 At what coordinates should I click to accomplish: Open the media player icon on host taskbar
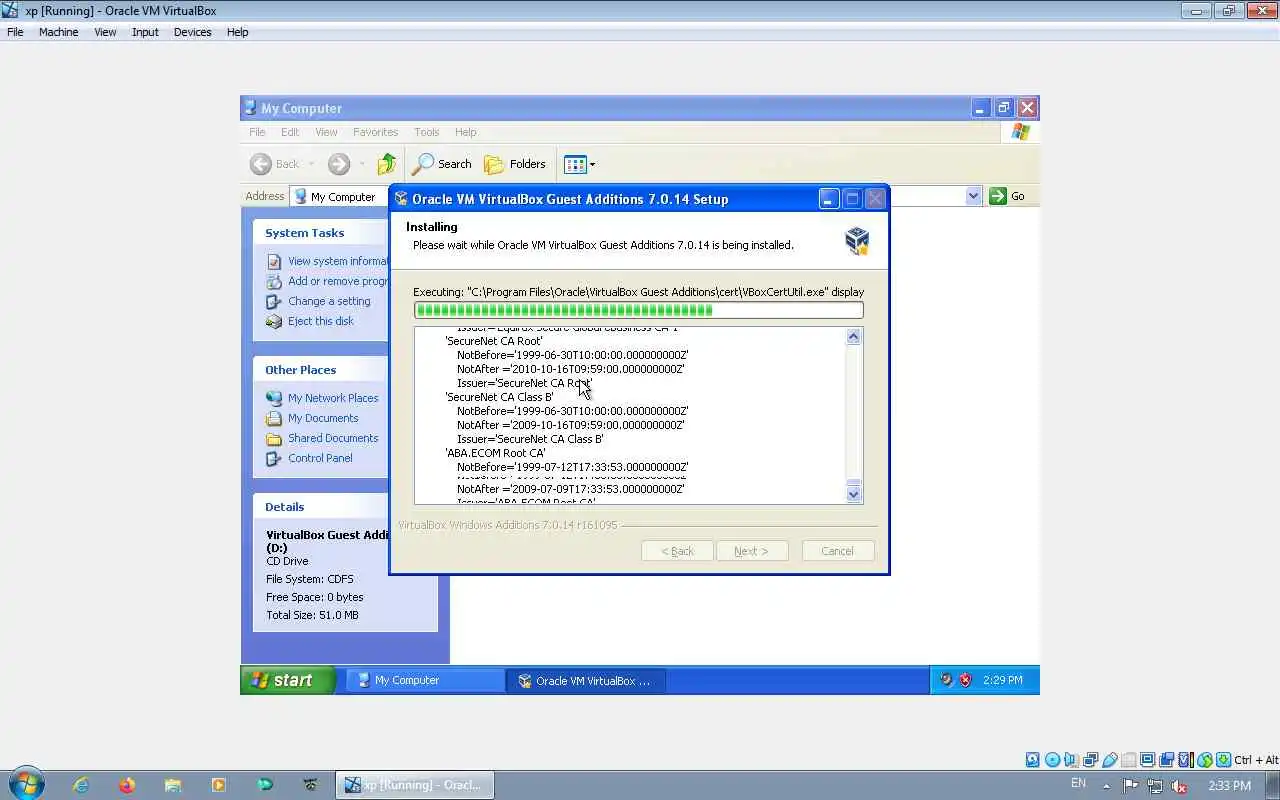coord(218,785)
